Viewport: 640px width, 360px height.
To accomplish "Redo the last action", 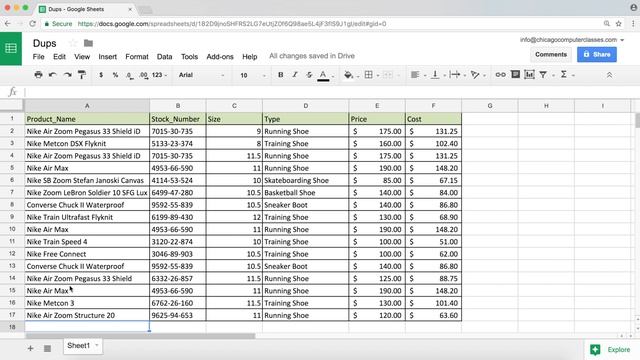I will coord(67,75).
